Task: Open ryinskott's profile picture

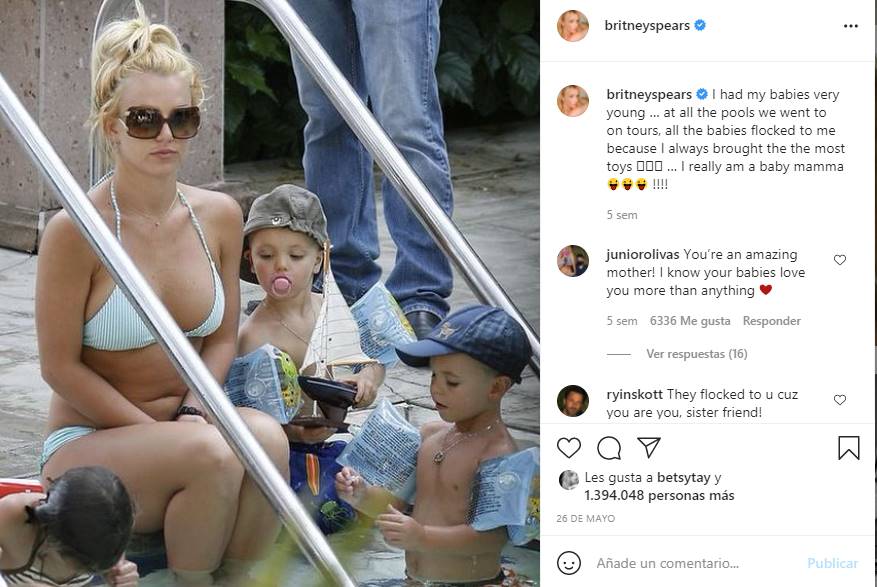Action: [573, 400]
